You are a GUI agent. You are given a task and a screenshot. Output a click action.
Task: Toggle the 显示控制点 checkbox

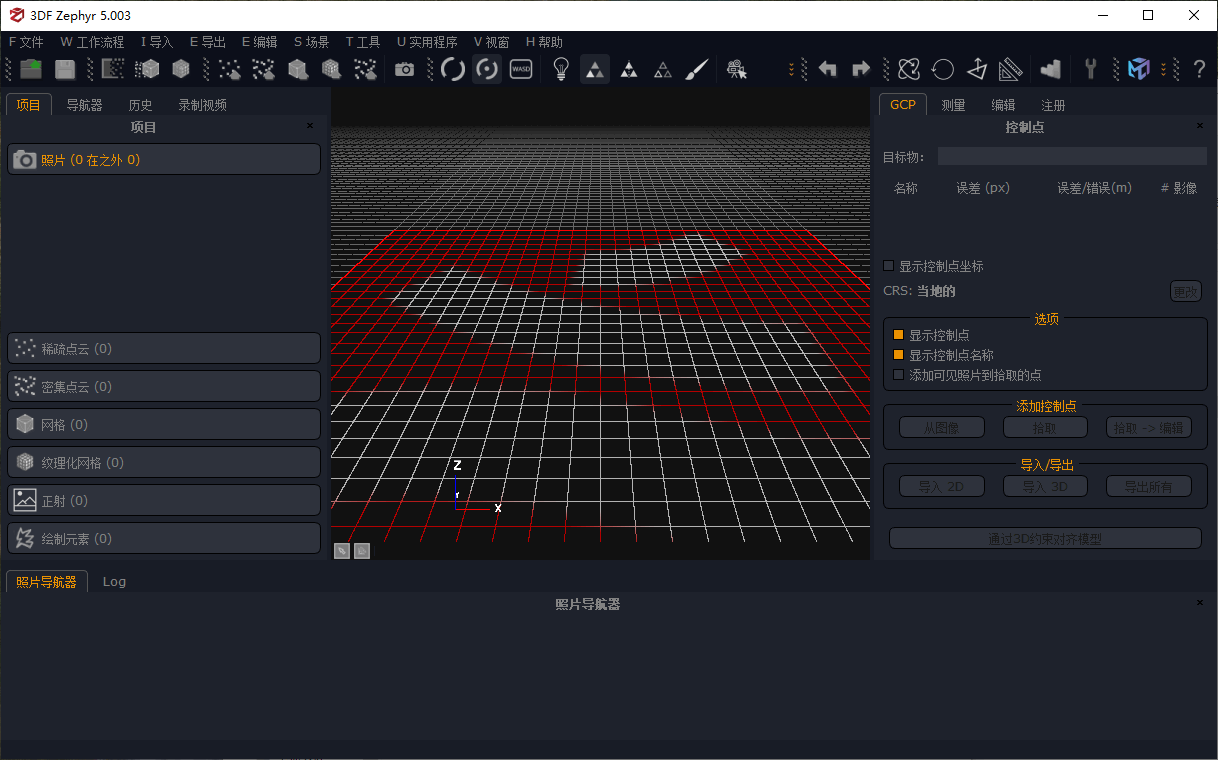(x=898, y=335)
